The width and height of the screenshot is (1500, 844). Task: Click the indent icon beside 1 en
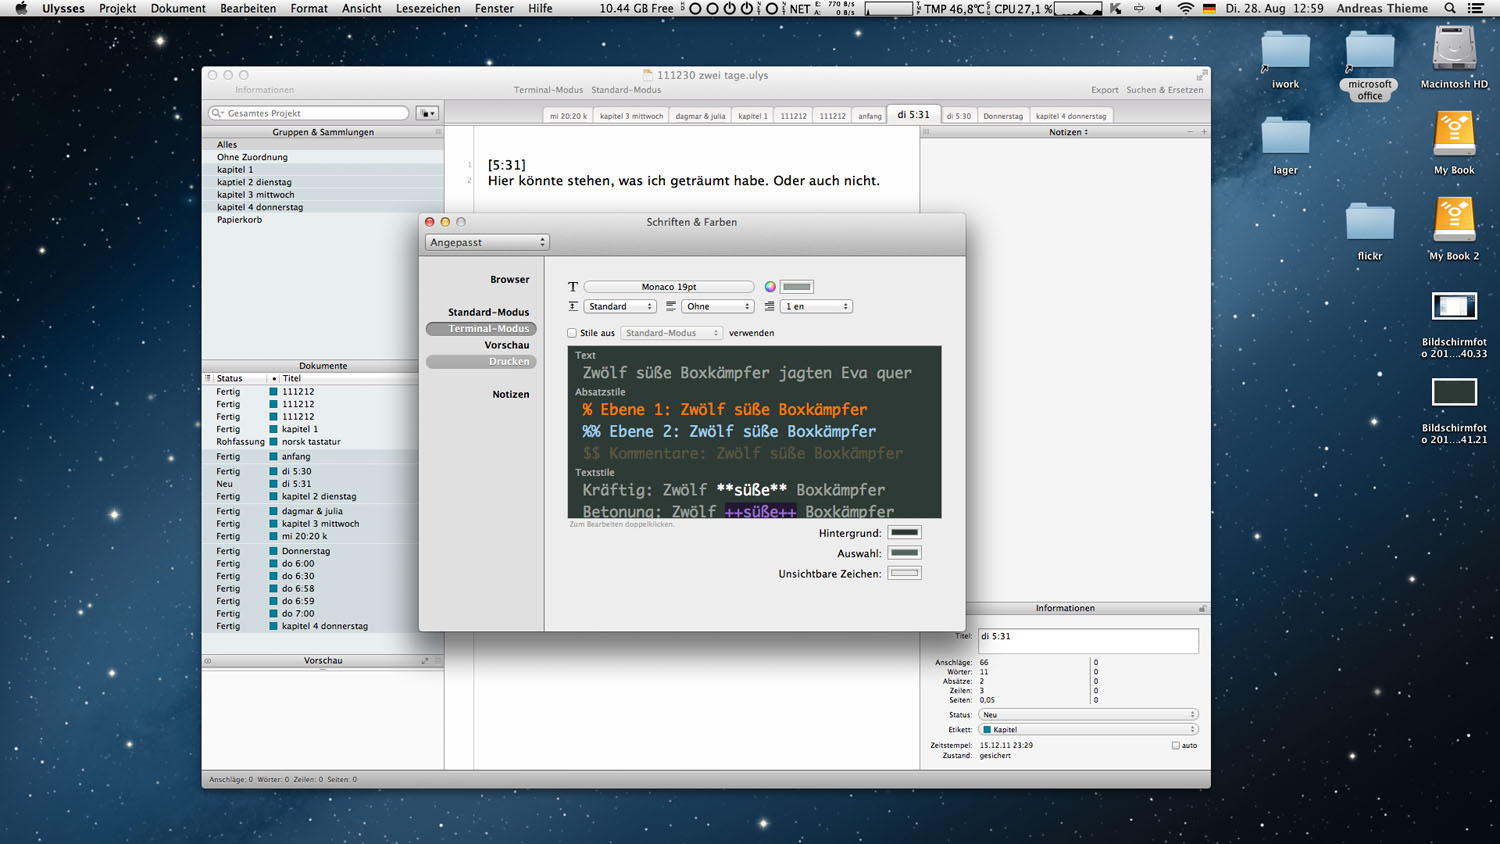[769, 307]
